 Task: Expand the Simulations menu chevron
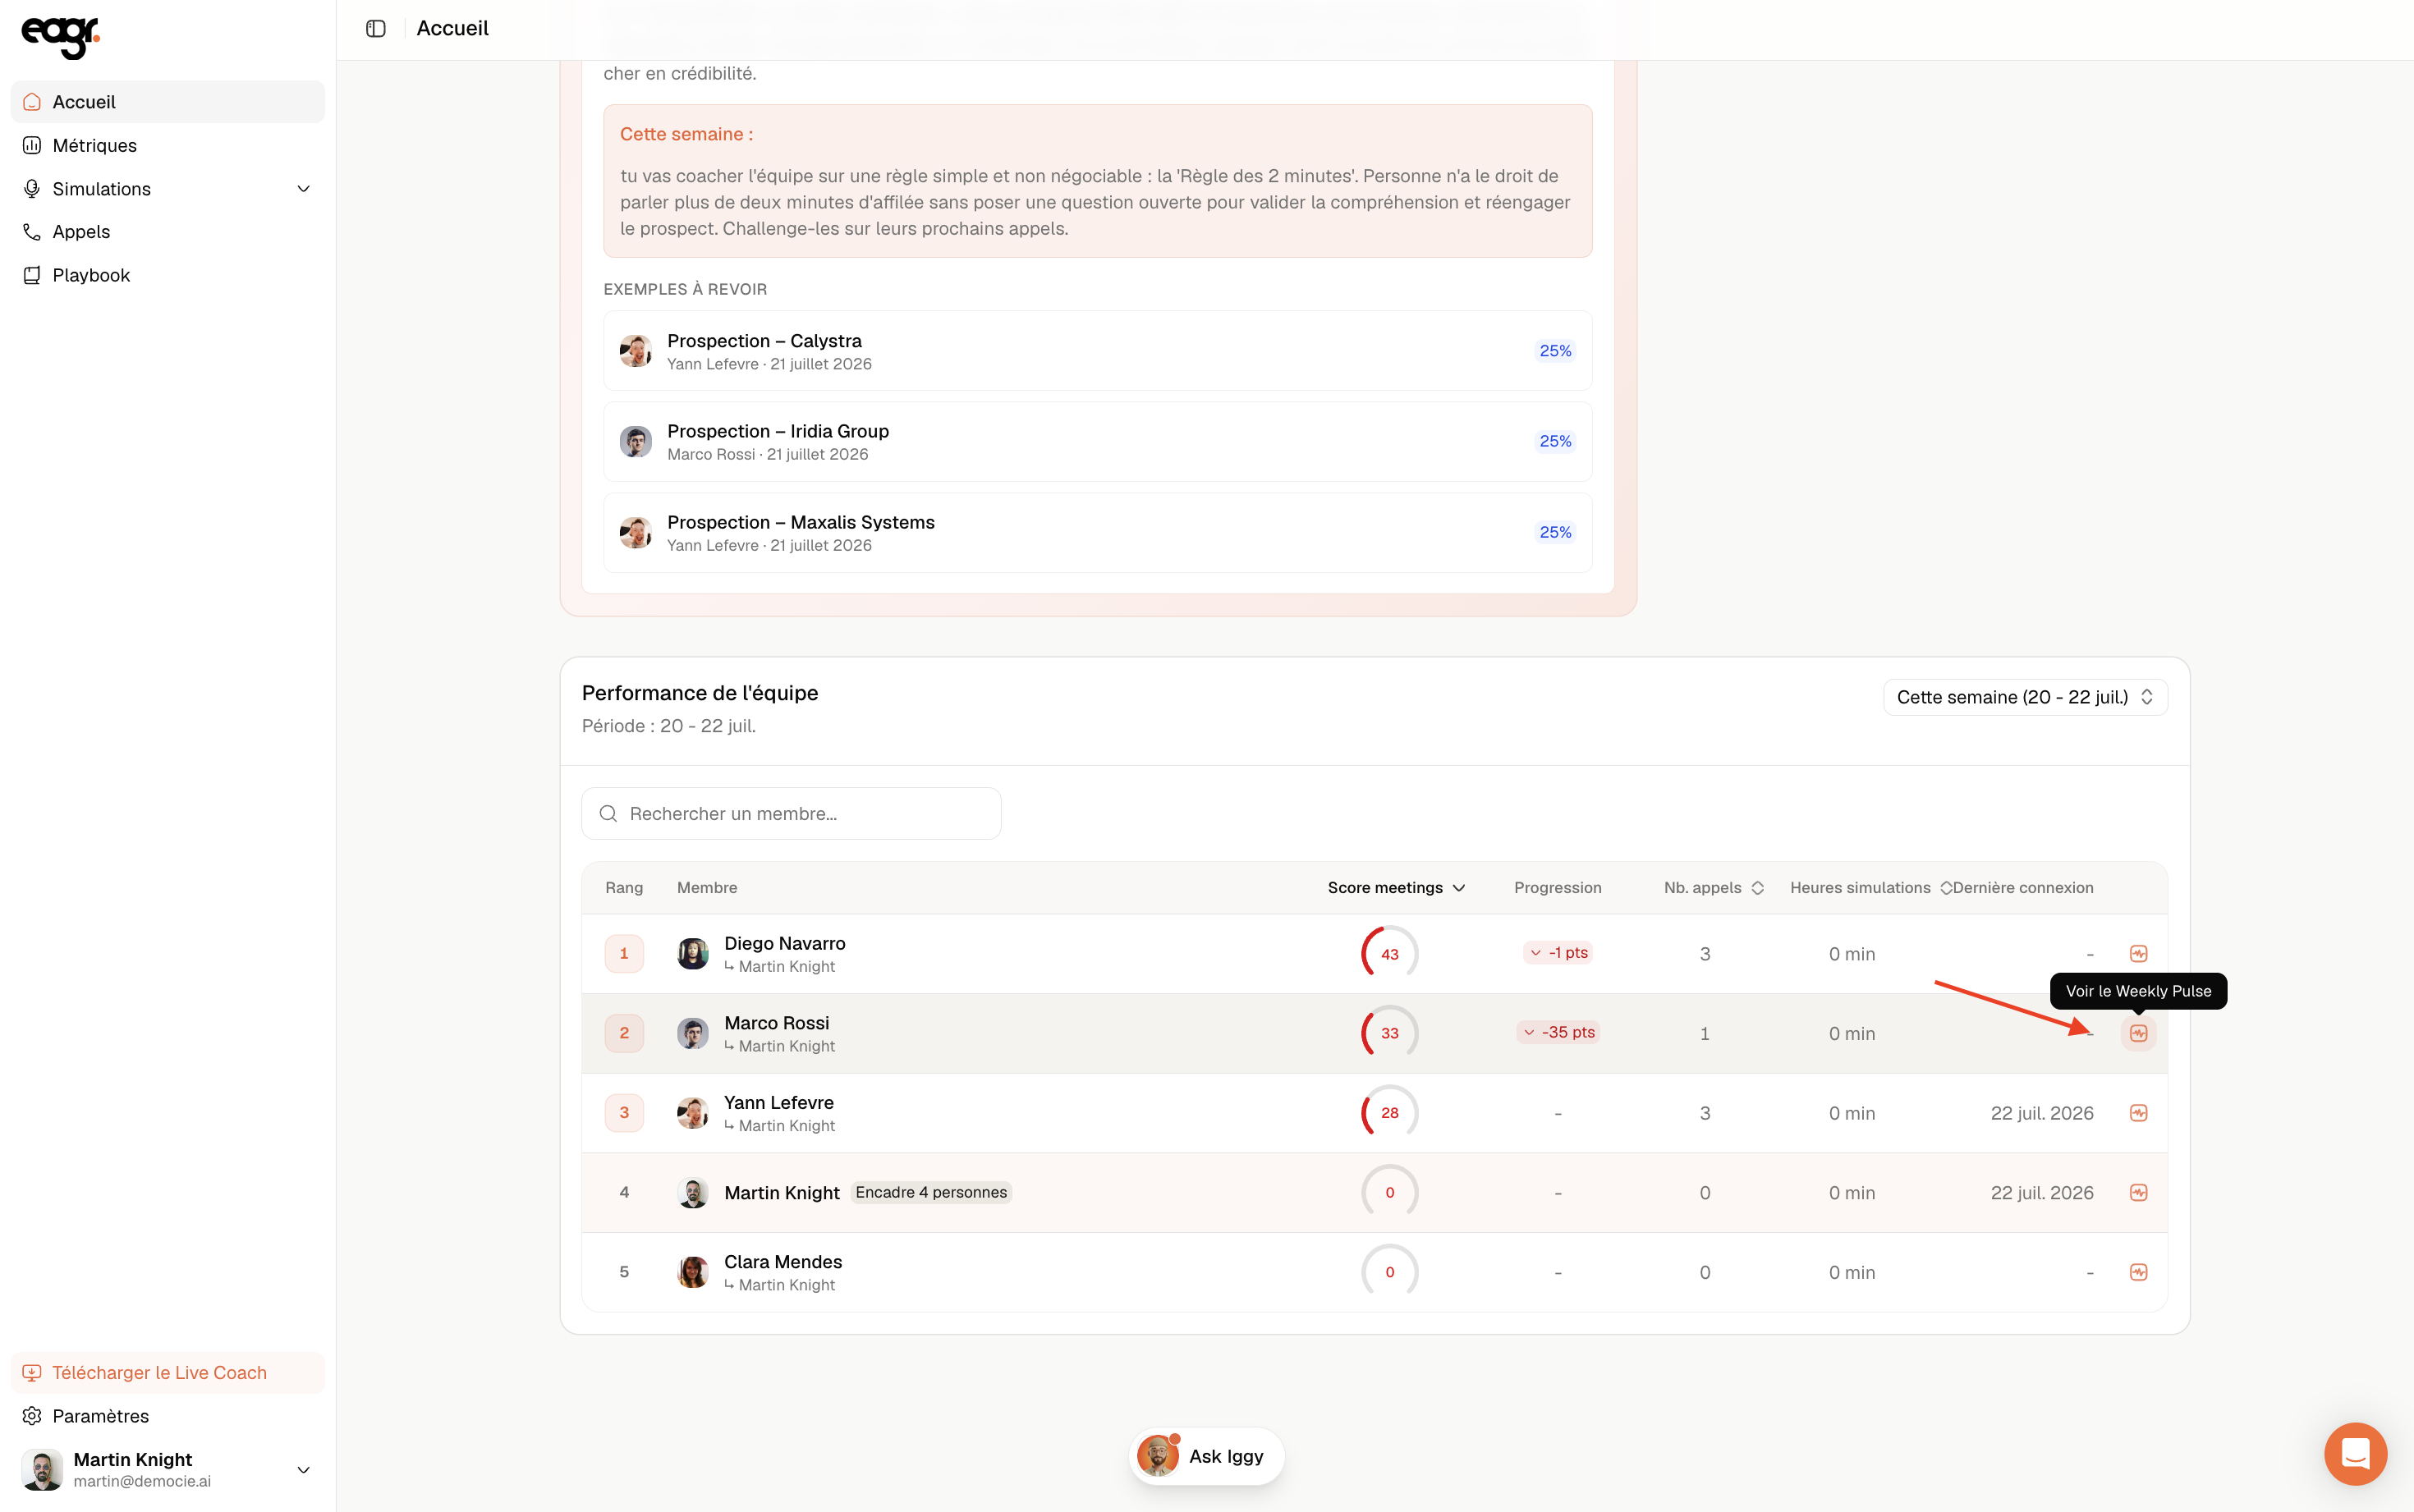point(304,189)
